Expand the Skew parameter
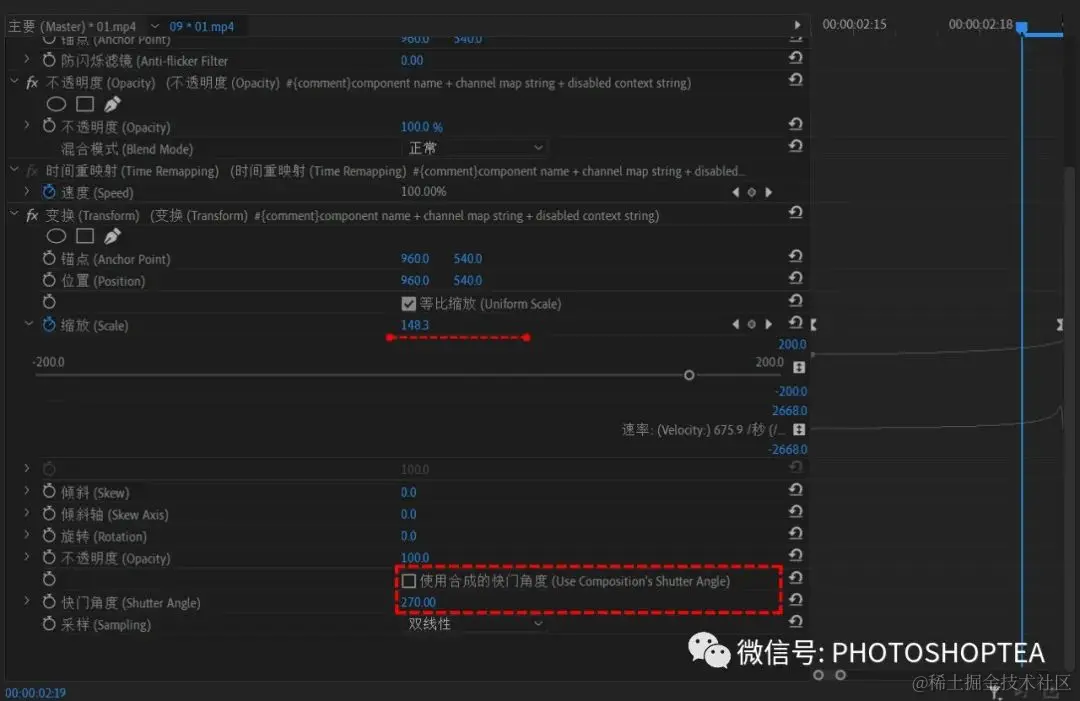Image resolution: width=1080 pixels, height=701 pixels. point(27,491)
